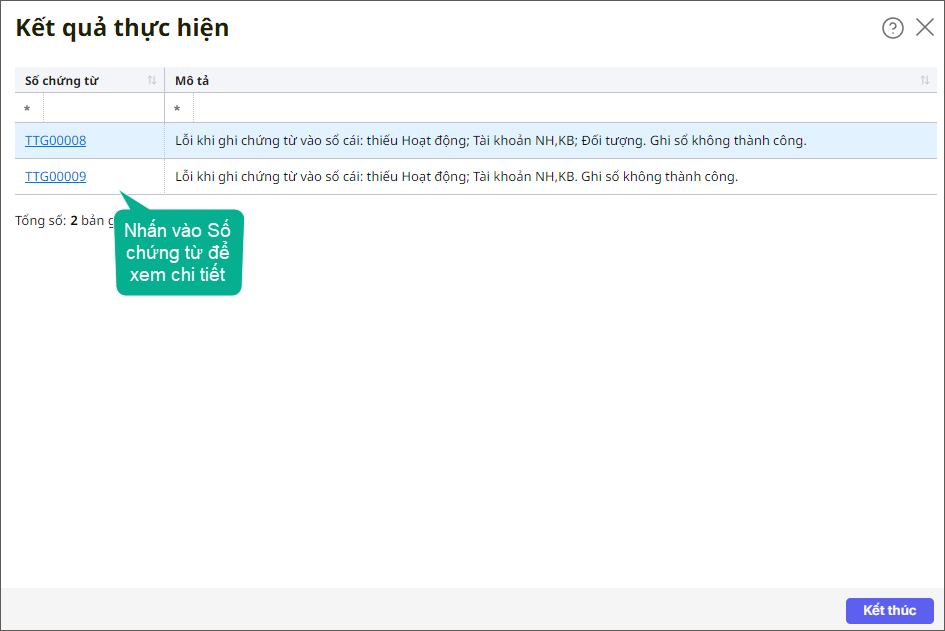Open the help question mark icon
This screenshot has height=631, width=945.
[892, 28]
